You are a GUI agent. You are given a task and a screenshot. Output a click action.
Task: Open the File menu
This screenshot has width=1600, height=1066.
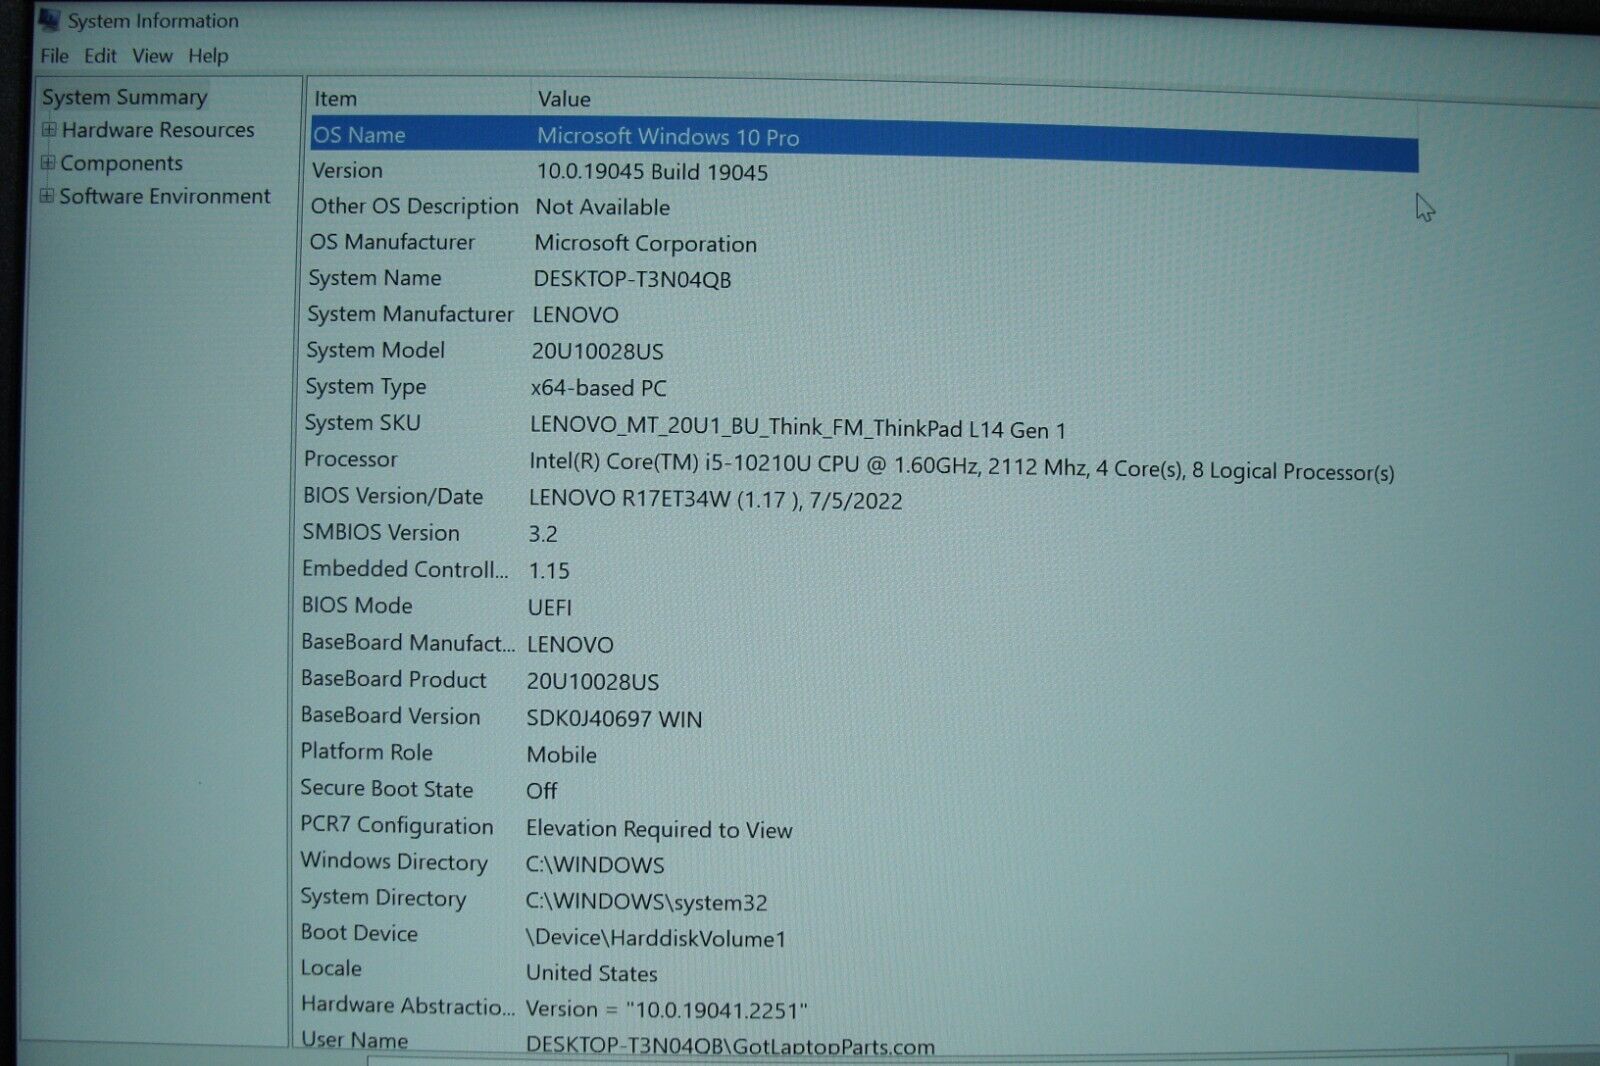click(54, 56)
